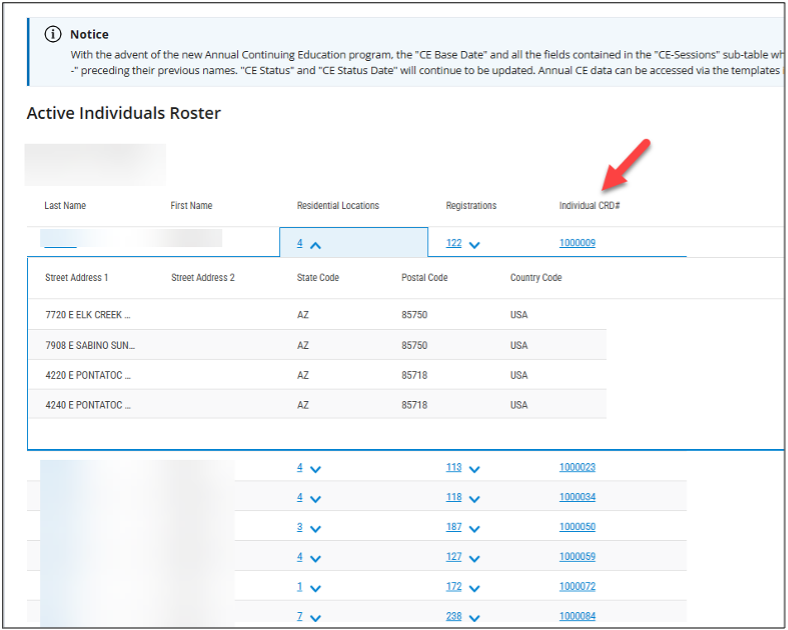
Task: Open Individual CRD# link 1000009
Action: pyautogui.click(x=577, y=243)
